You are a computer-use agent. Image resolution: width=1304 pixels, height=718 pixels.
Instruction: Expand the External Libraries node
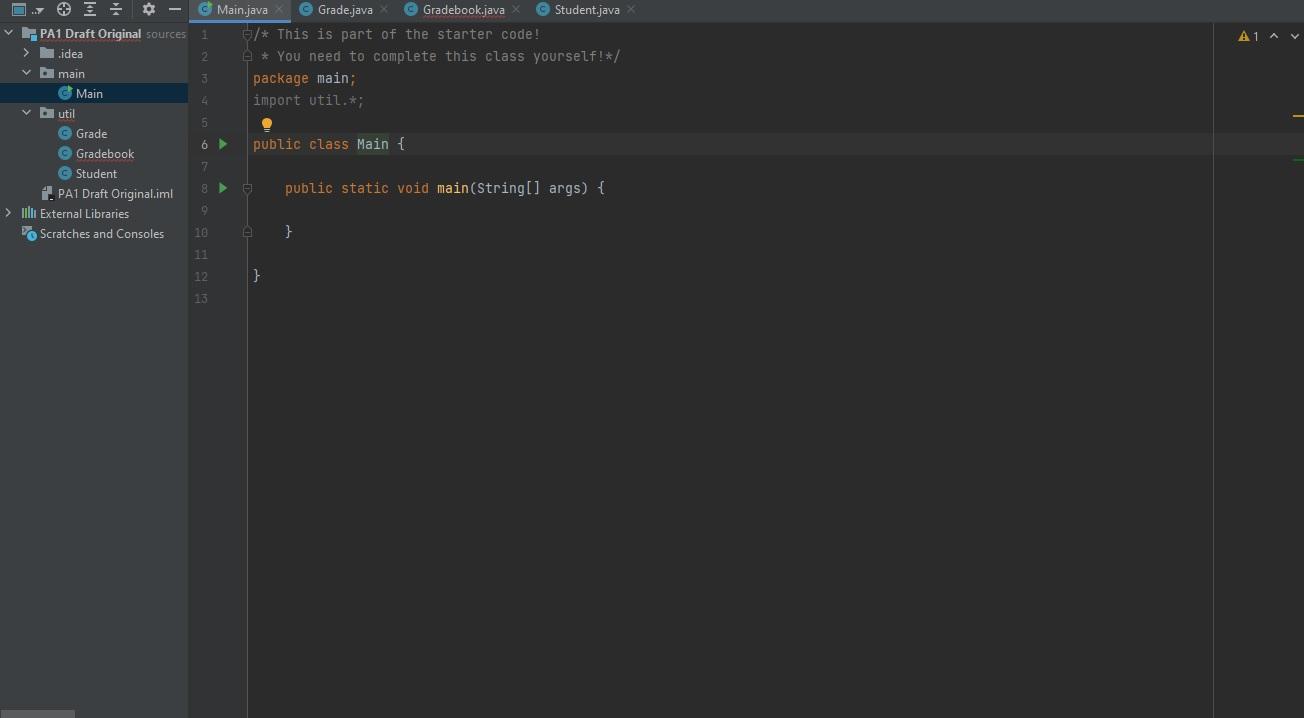coord(8,213)
